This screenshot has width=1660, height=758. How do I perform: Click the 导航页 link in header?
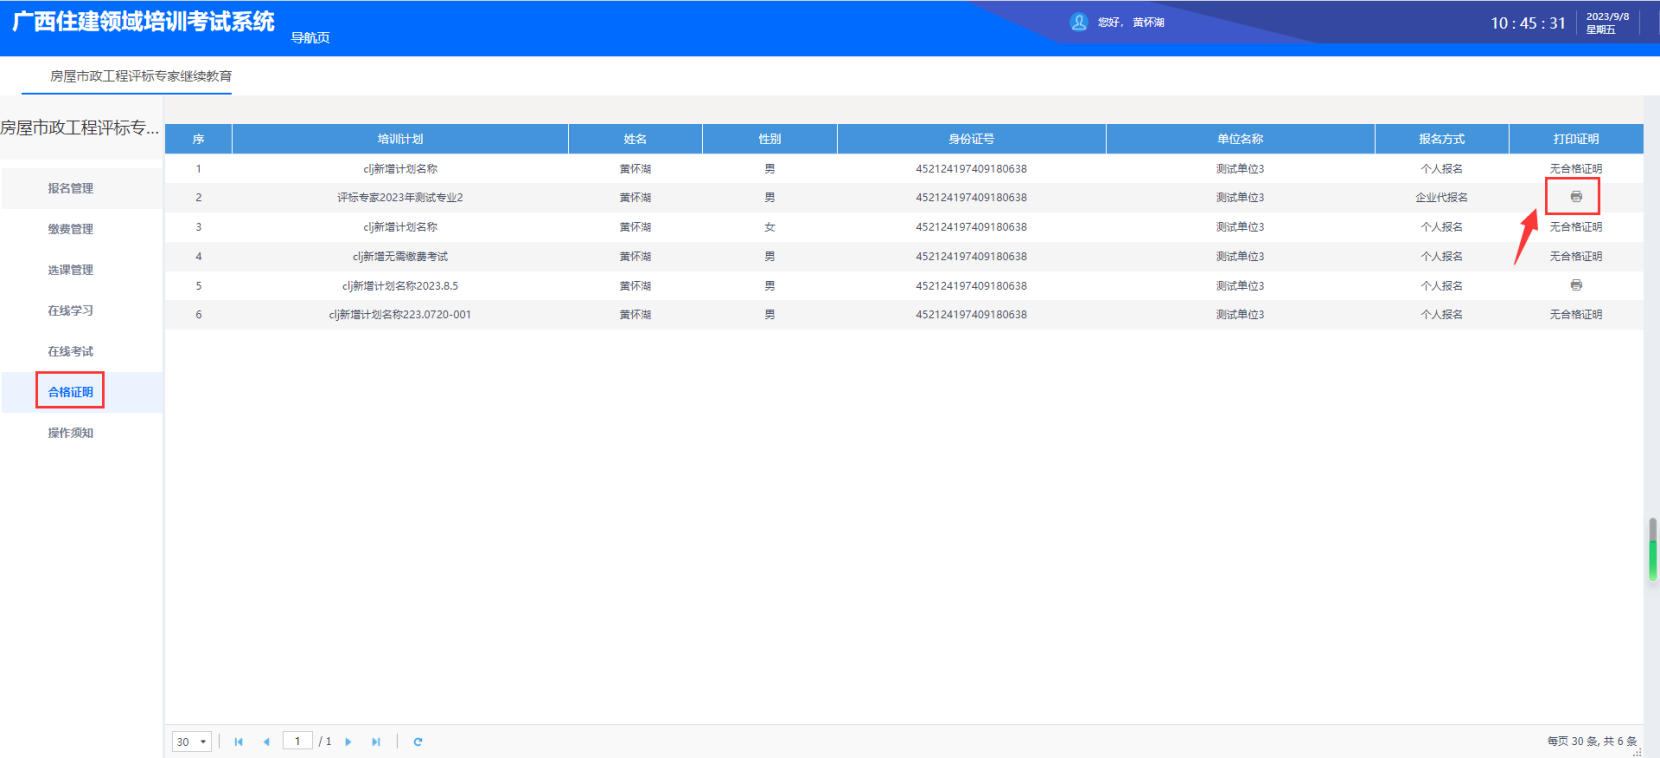(x=310, y=38)
